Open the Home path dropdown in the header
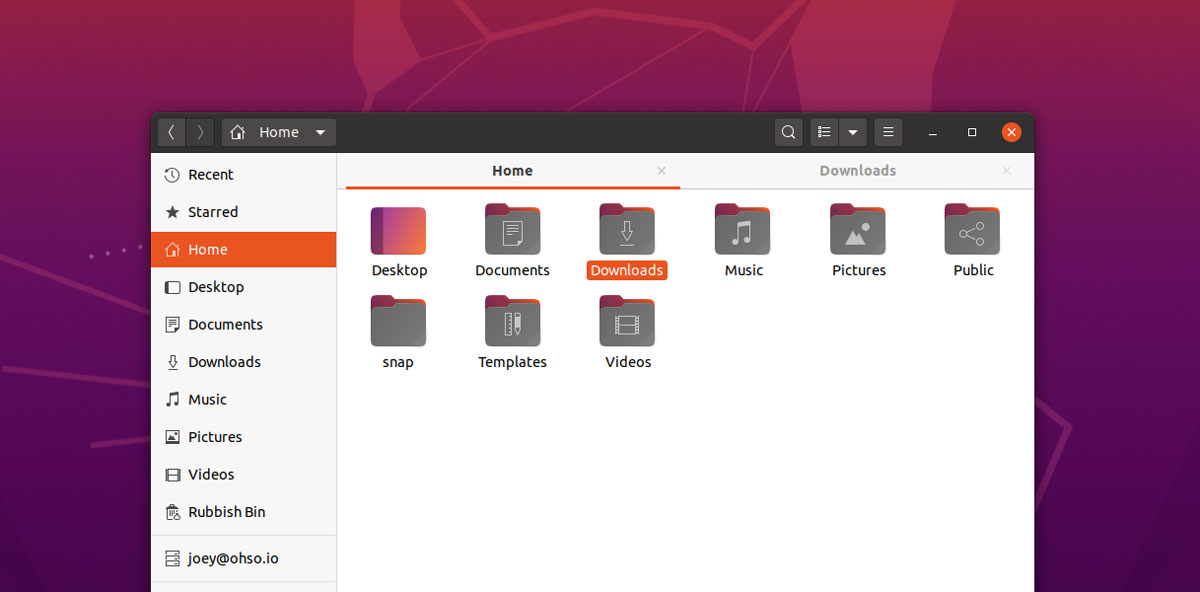Image resolution: width=1200 pixels, height=592 pixels. pyautogui.click(x=320, y=131)
